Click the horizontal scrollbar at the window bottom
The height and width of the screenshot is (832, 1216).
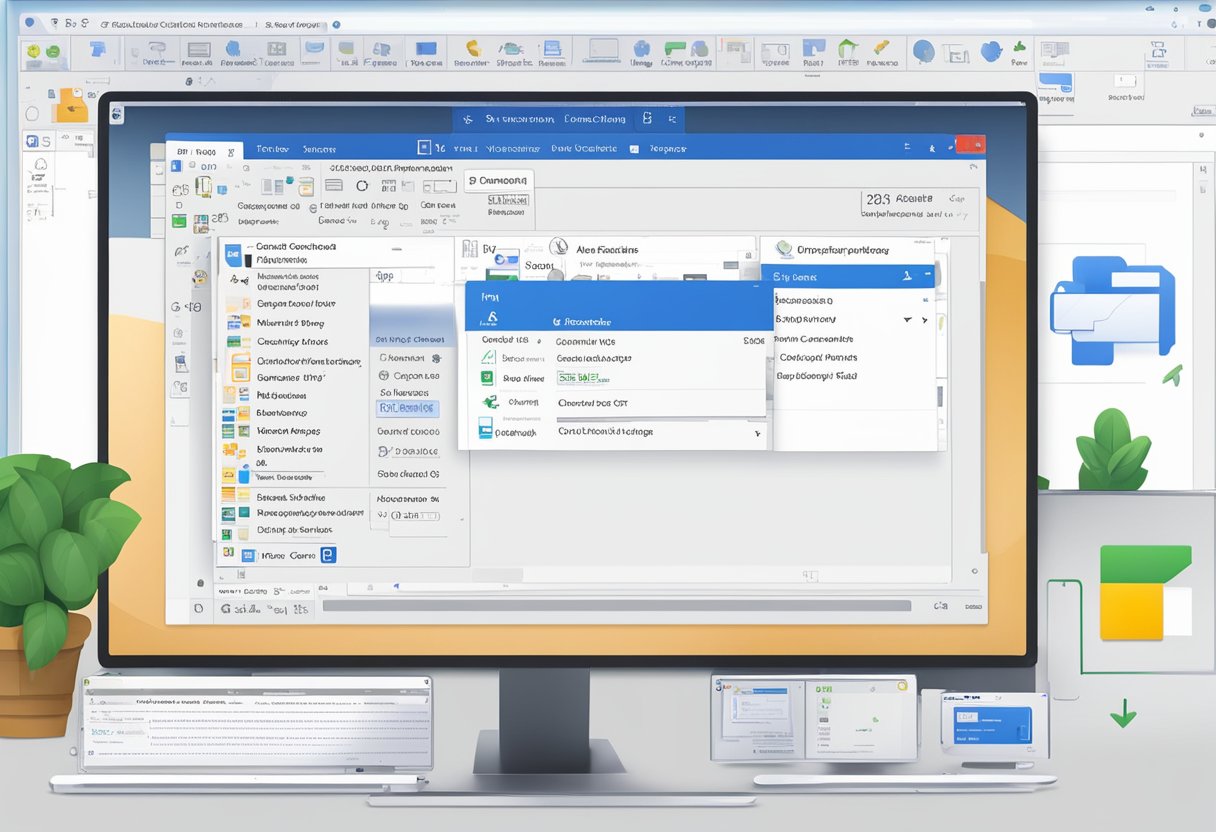coord(615,605)
